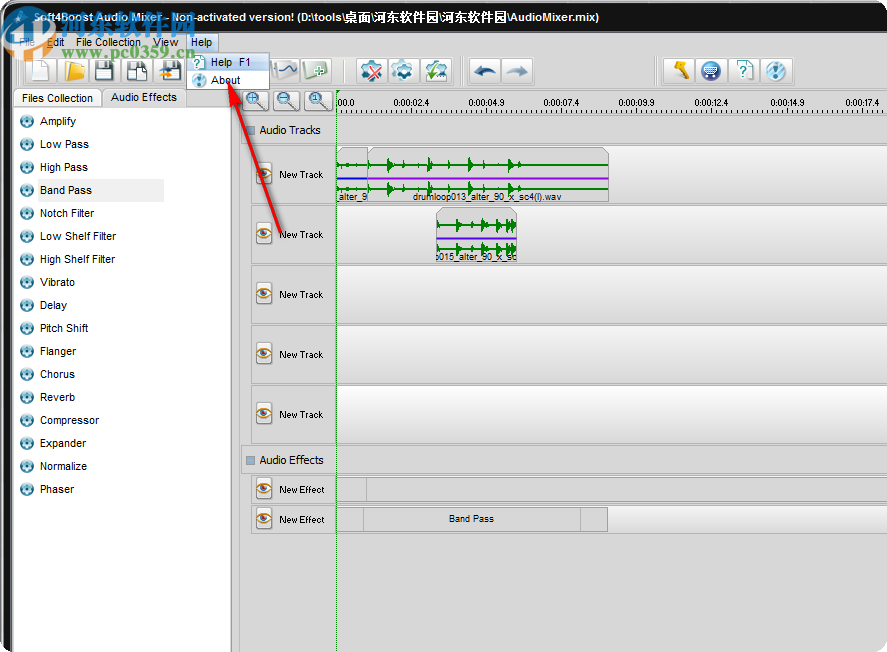The image size is (887, 652).
Task: Click the blue envelope curve toolbar icon
Action: pyautogui.click(x=285, y=70)
